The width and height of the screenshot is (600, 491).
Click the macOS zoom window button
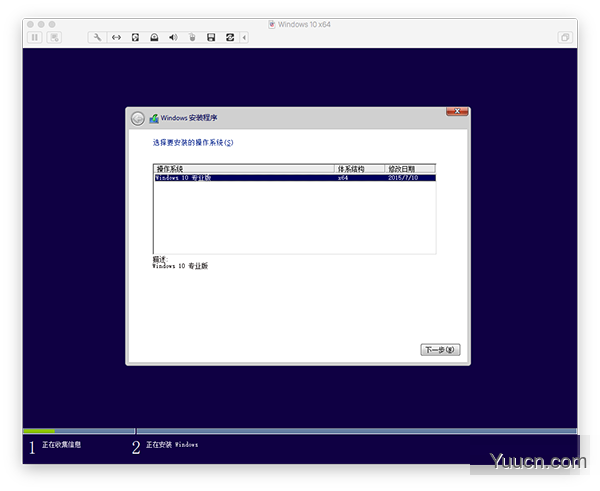[x=52, y=24]
